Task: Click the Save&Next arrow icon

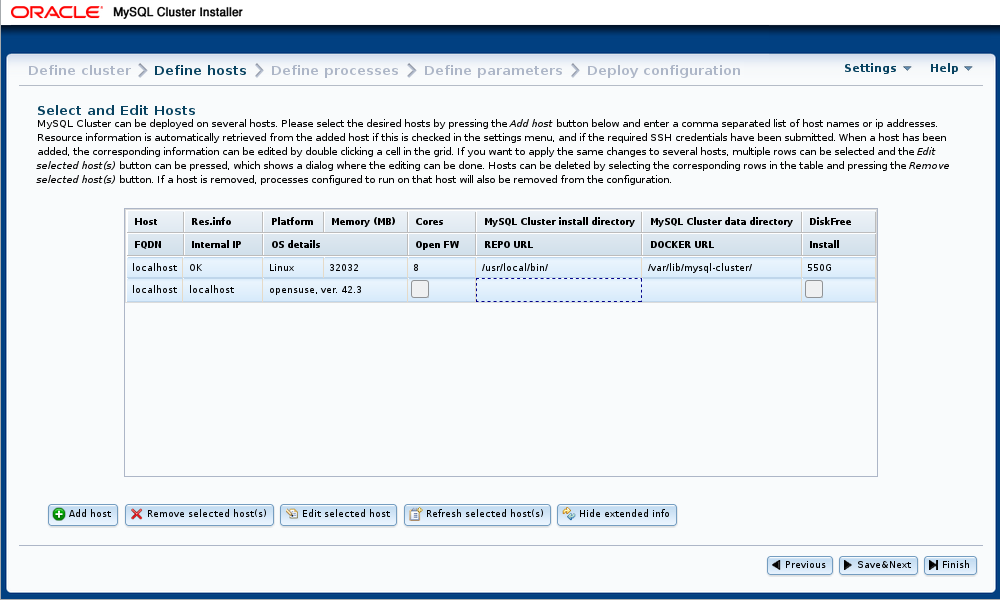Action: tap(848, 565)
